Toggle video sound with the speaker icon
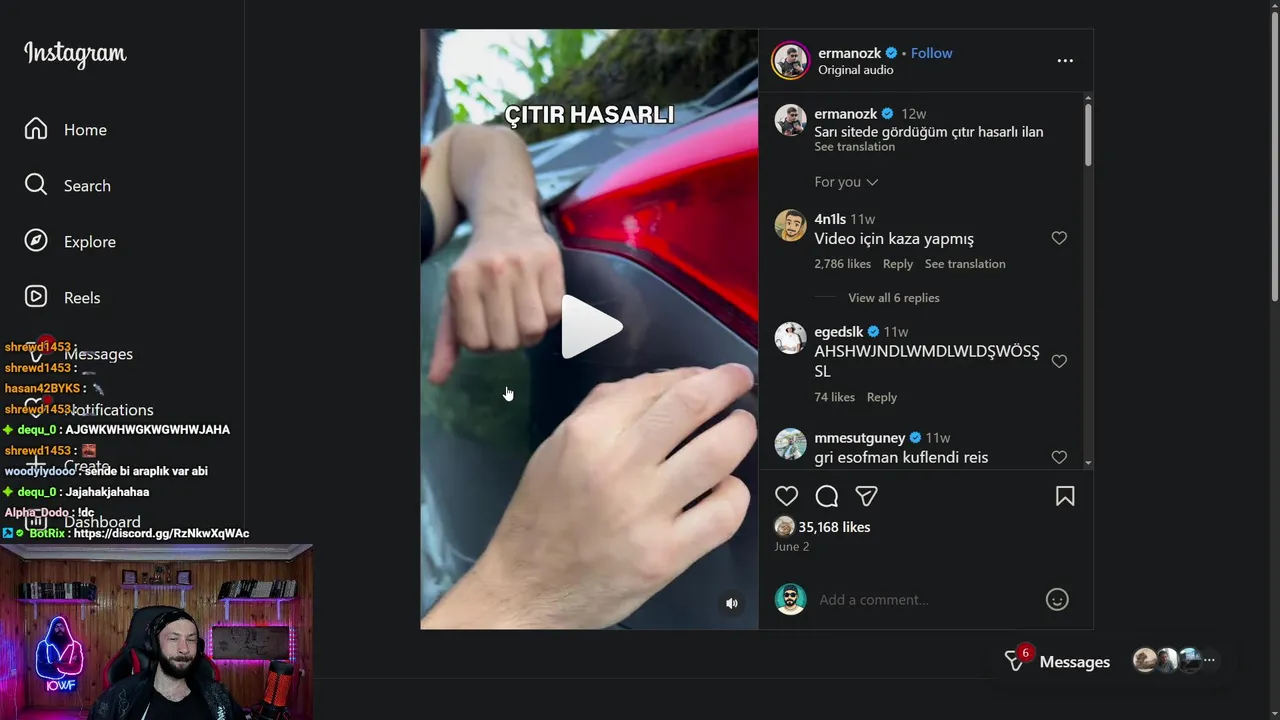 coord(732,603)
